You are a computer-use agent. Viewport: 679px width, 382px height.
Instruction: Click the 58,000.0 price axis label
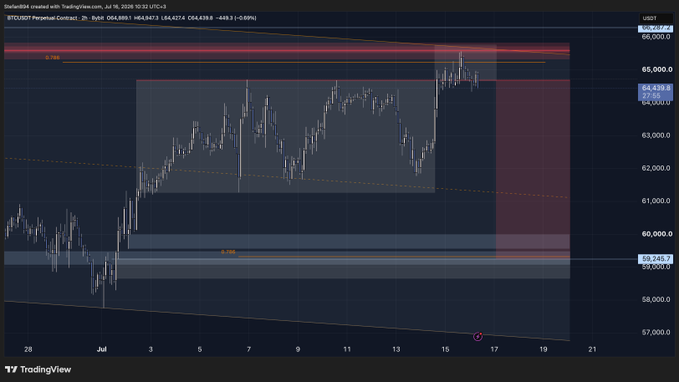[x=656, y=299]
